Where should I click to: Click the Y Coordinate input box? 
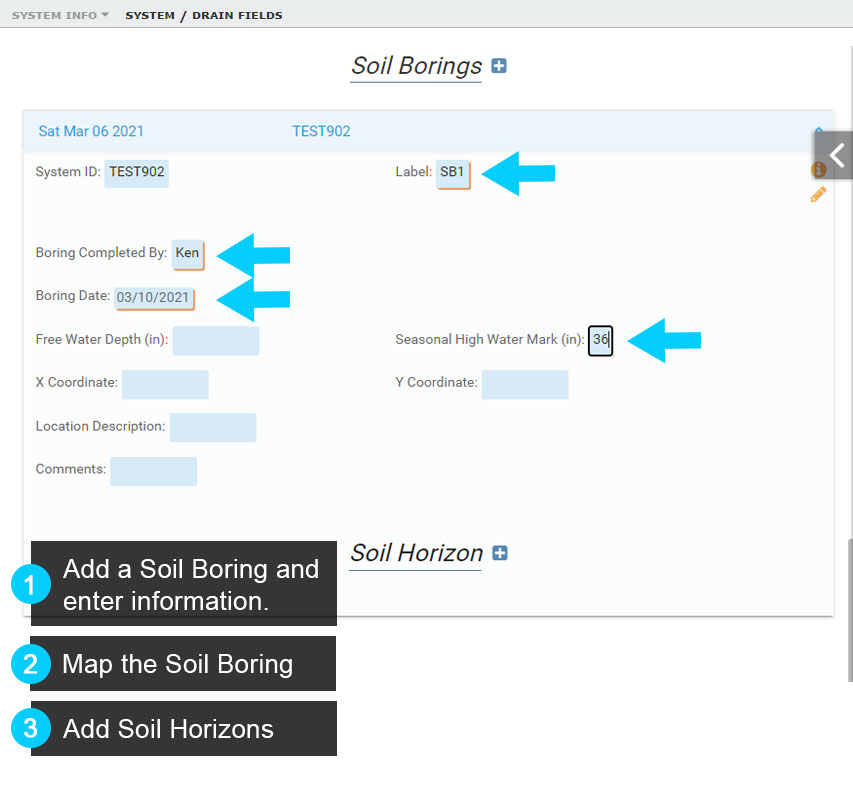(x=524, y=384)
